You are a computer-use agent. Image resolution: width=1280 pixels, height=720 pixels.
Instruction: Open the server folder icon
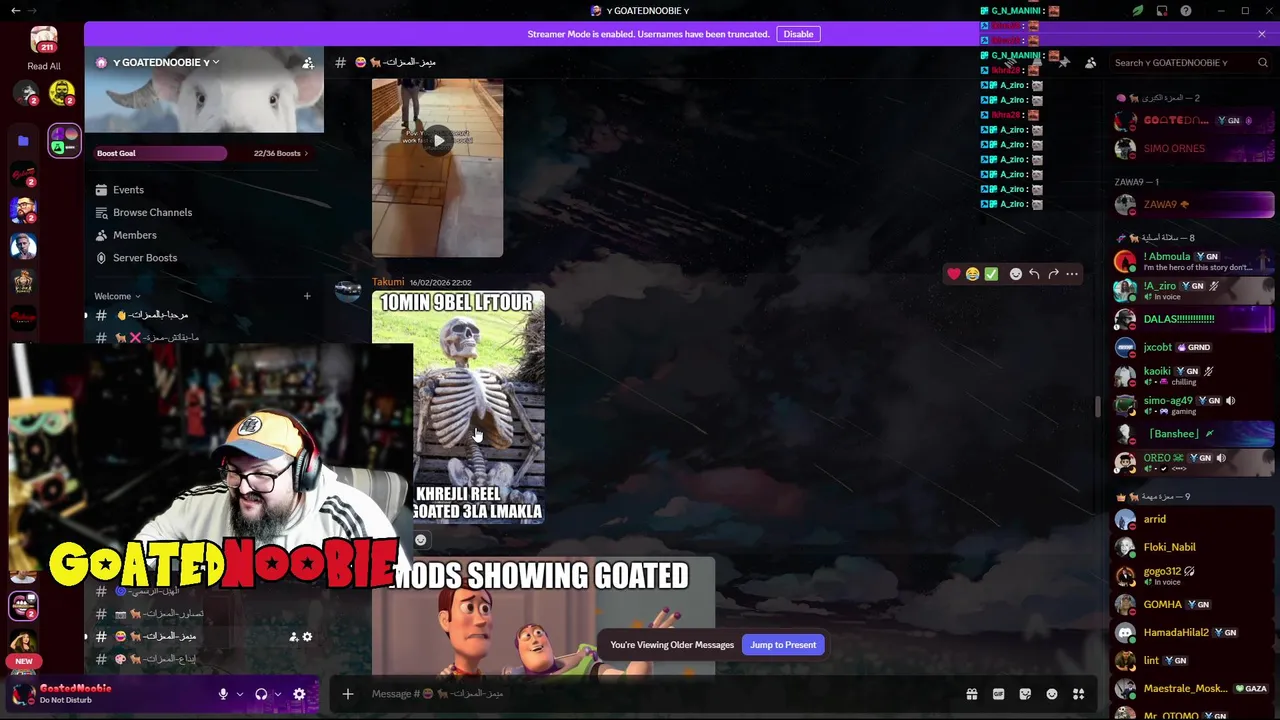(x=23, y=141)
